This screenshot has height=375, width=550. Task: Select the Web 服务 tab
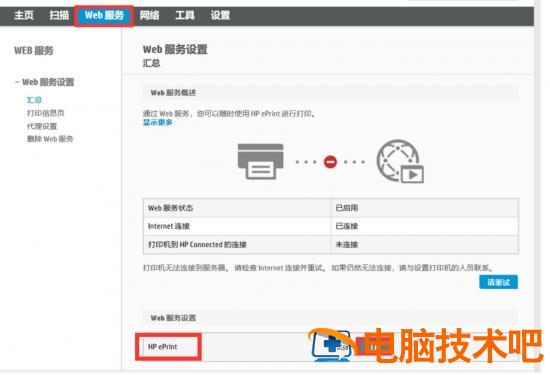104,15
